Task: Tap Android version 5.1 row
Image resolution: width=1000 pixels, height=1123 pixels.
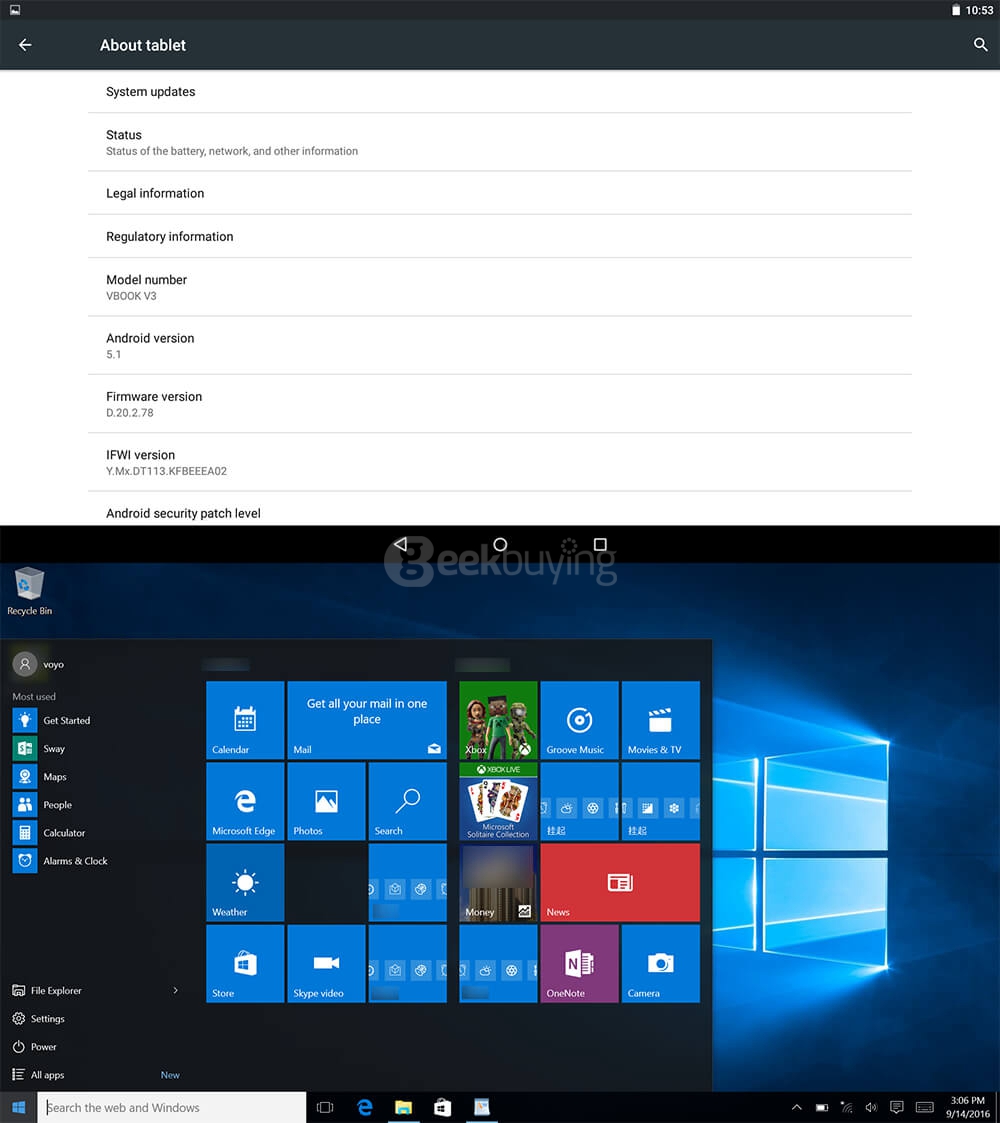Action: [x=500, y=345]
